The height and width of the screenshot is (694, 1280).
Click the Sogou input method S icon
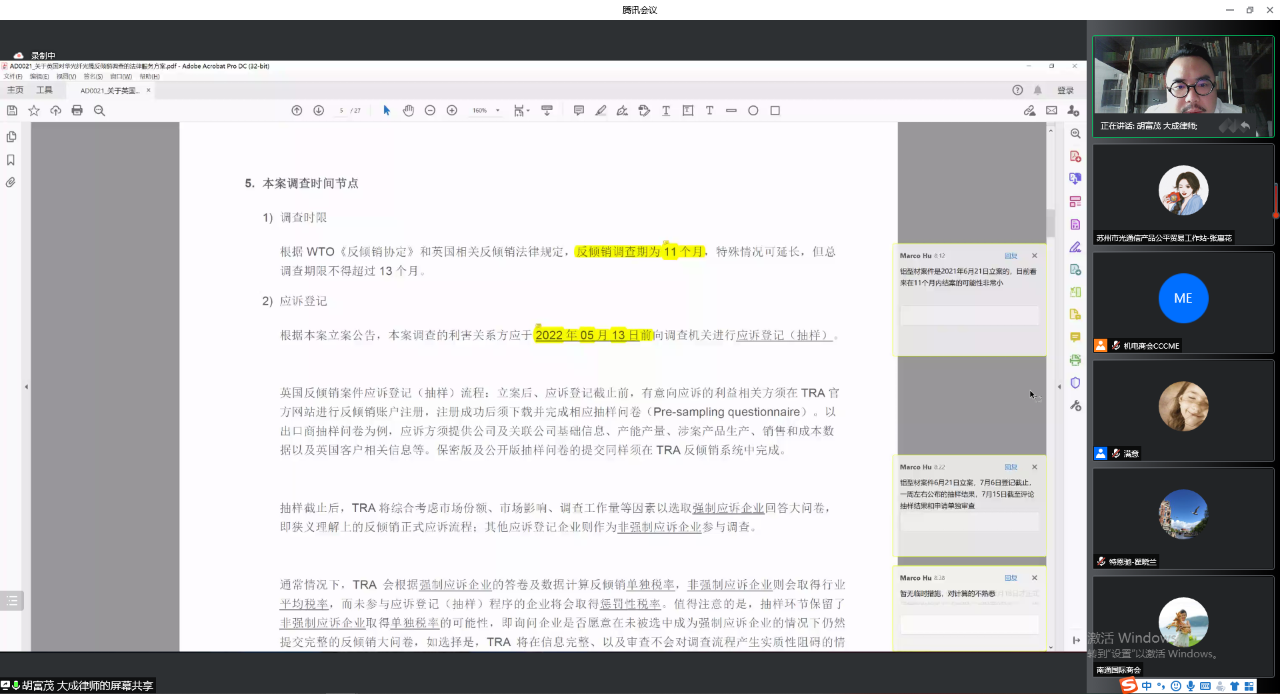pos(1128,685)
